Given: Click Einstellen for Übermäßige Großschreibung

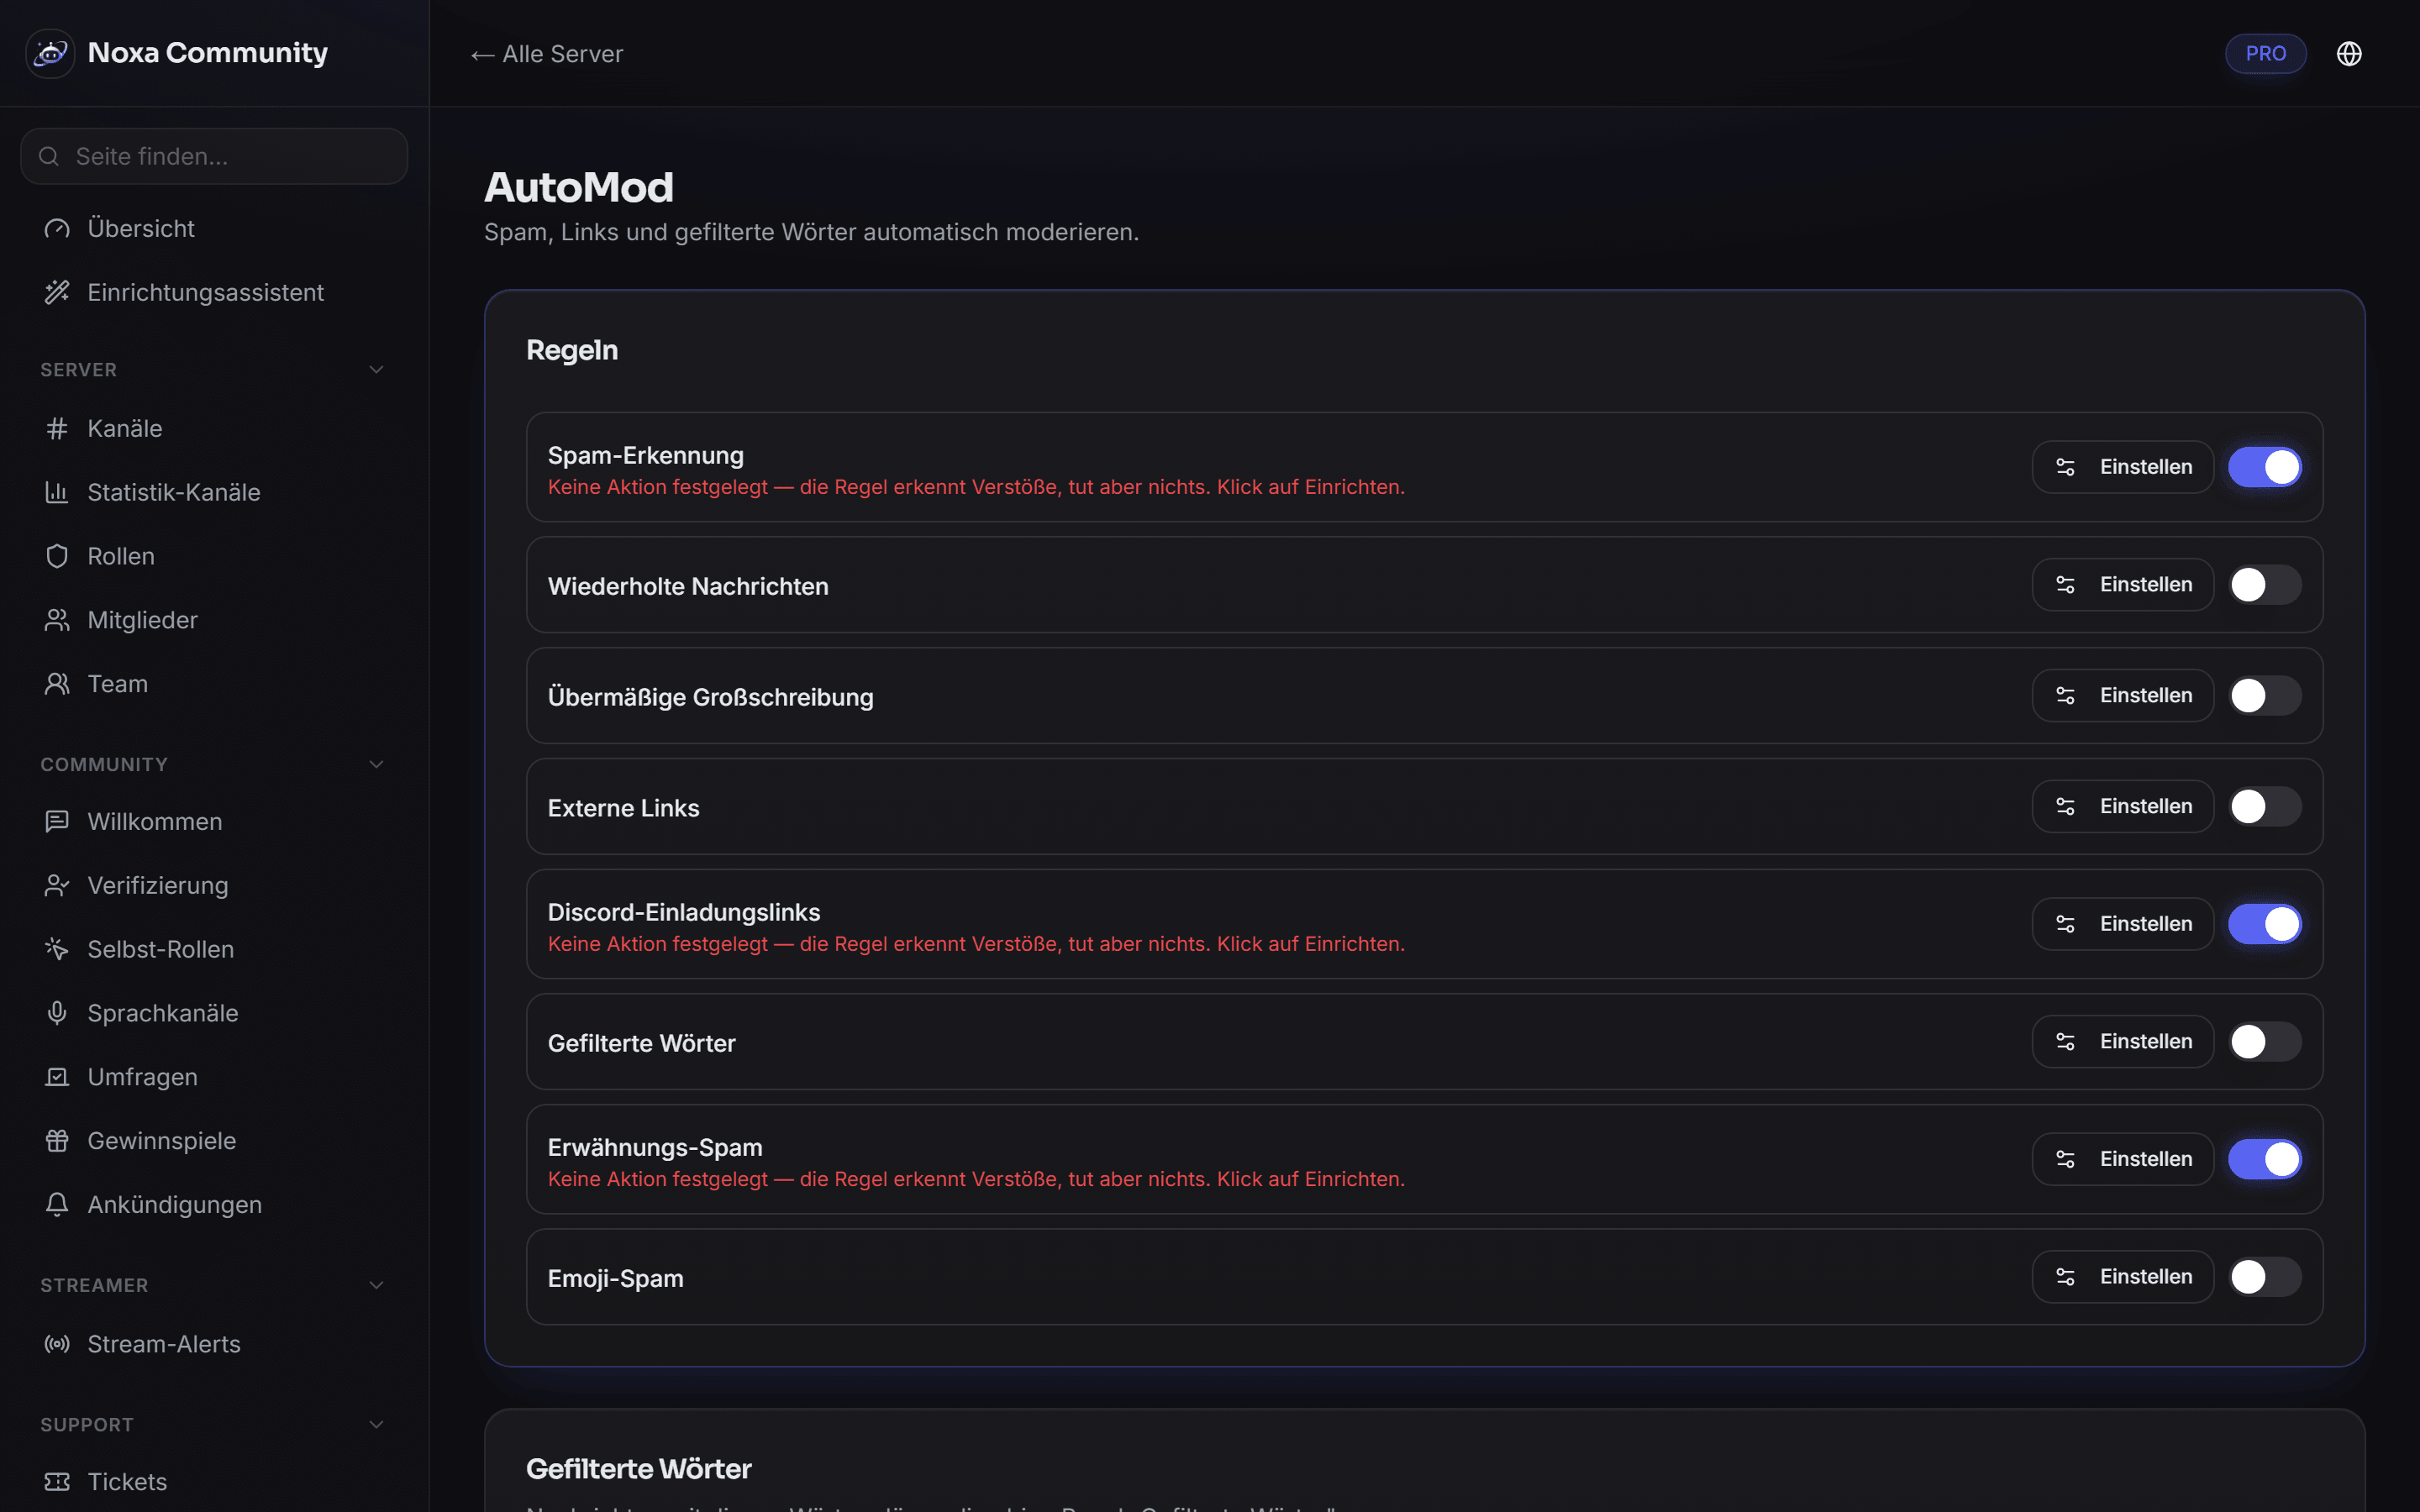Looking at the screenshot, I should pyautogui.click(x=2122, y=697).
